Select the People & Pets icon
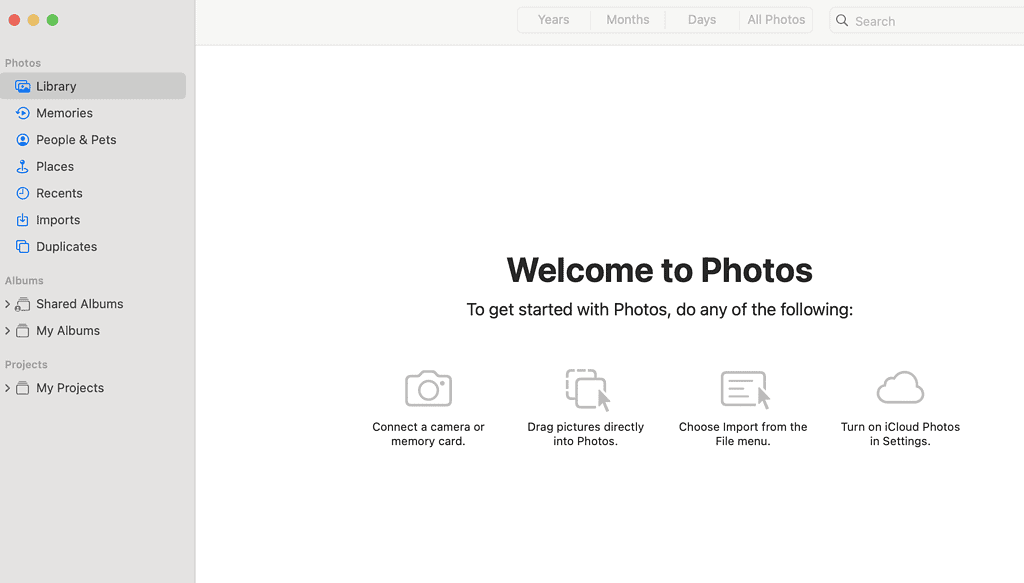 [x=22, y=140]
